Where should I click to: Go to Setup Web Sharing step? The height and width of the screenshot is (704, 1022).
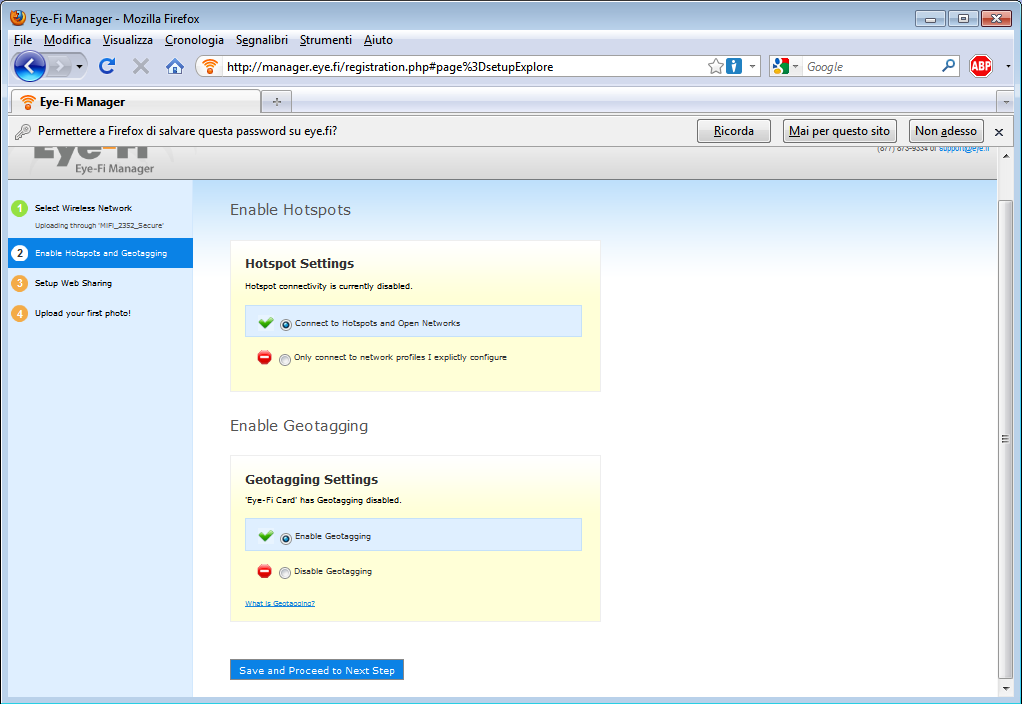(73, 283)
